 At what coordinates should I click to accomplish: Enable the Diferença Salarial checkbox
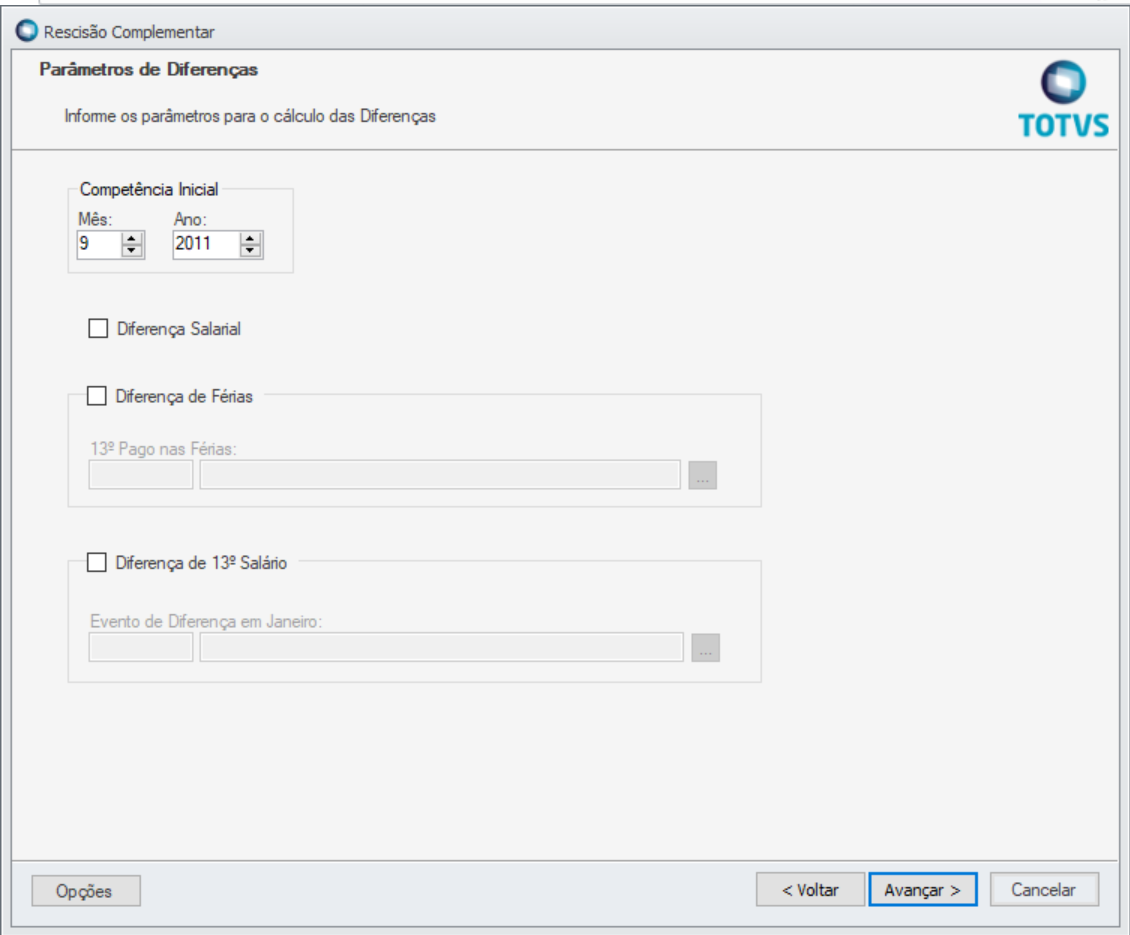tap(98, 329)
